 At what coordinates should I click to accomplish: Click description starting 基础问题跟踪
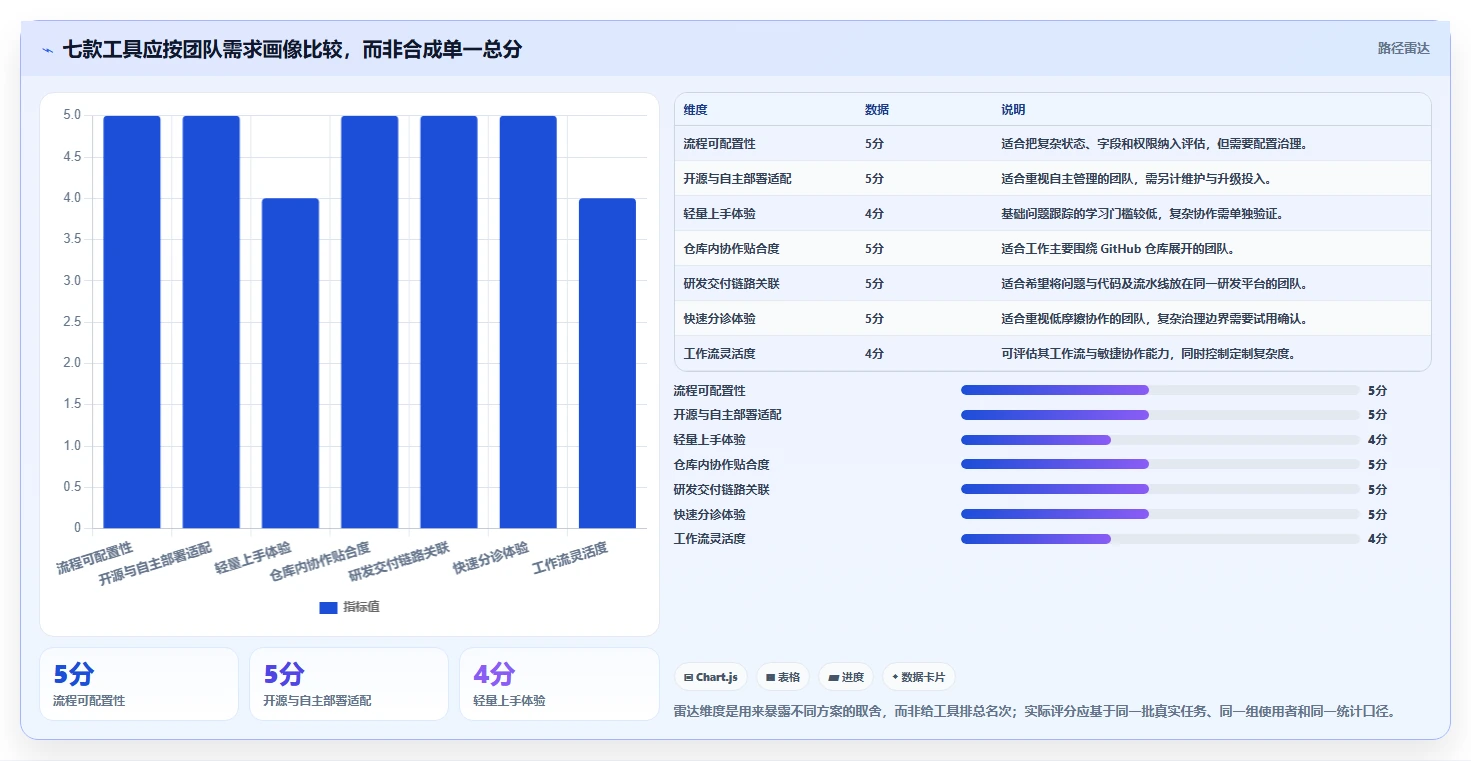click(1142, 214)
